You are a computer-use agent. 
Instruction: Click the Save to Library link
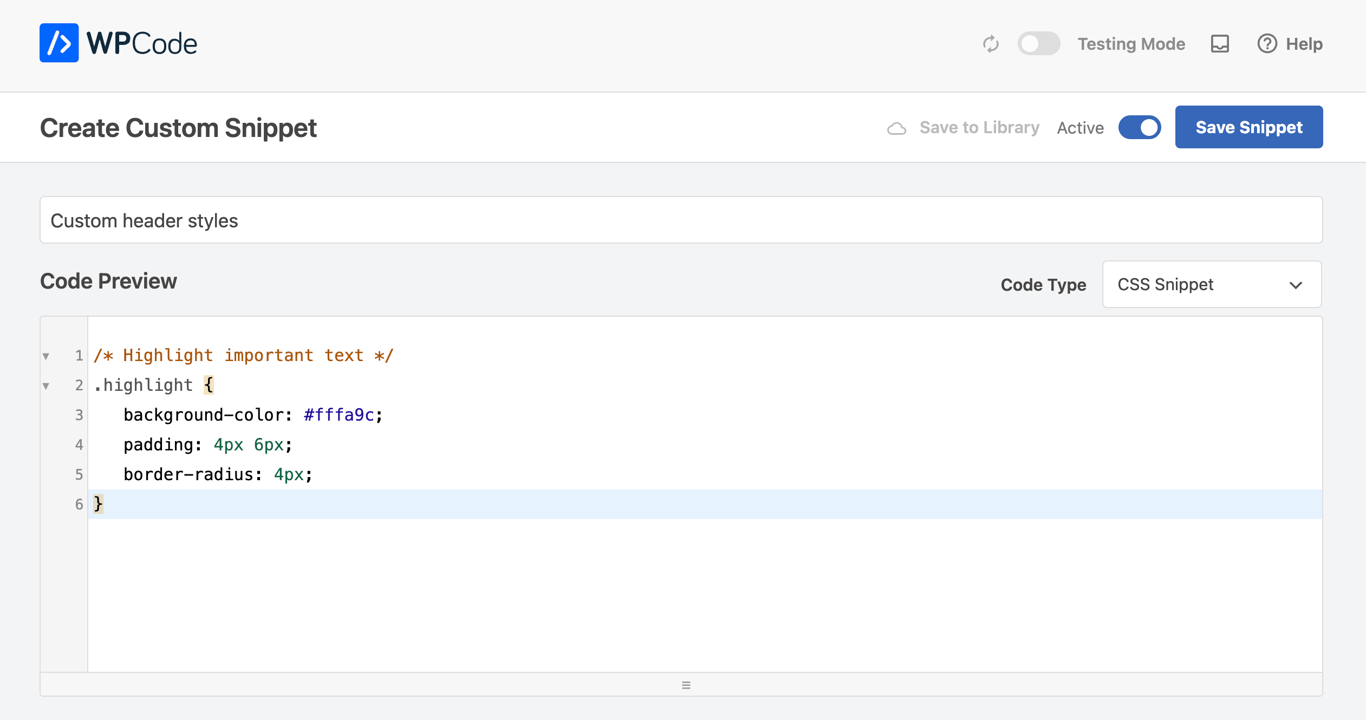click(x=979, y=127)
